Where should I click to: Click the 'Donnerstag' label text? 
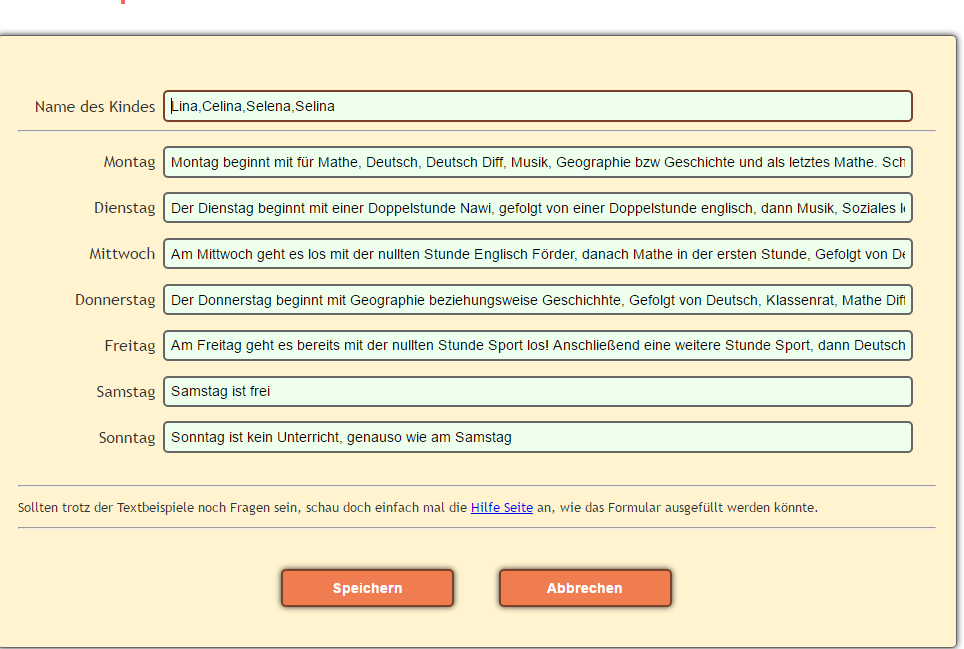pos(115,300)
